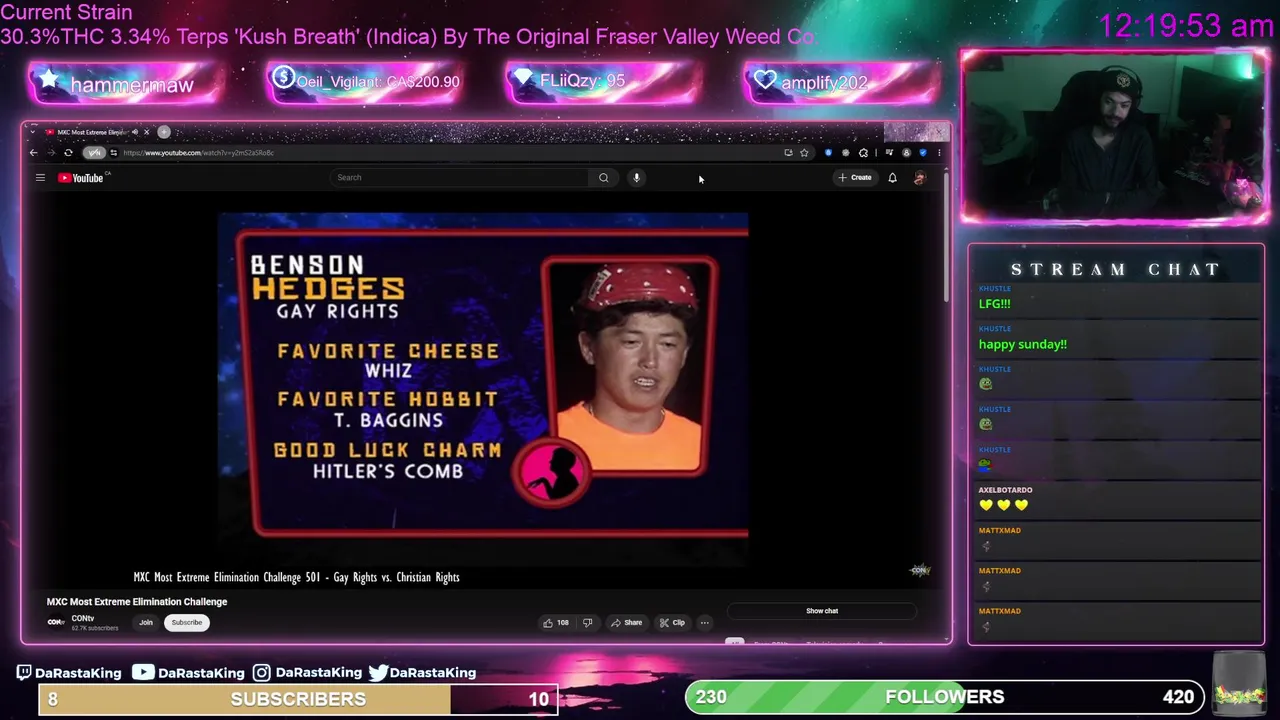Click the 12:19:53 am clock overlay
The height and width of the screenshot is (720, 1280).
click(1186, 26)
